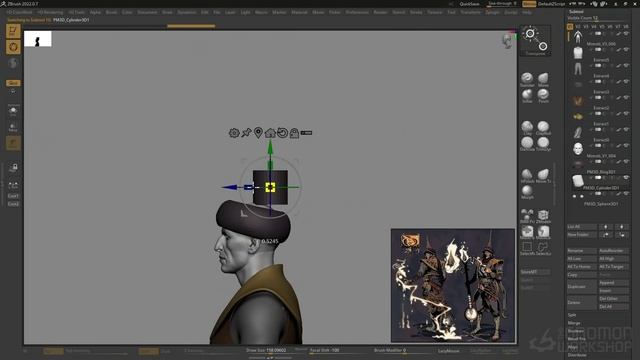Viewport: 640px width, 360px height.
Task: Adjust the Draw Size slider
Action: pyautogui.click(x=269, y=351)
